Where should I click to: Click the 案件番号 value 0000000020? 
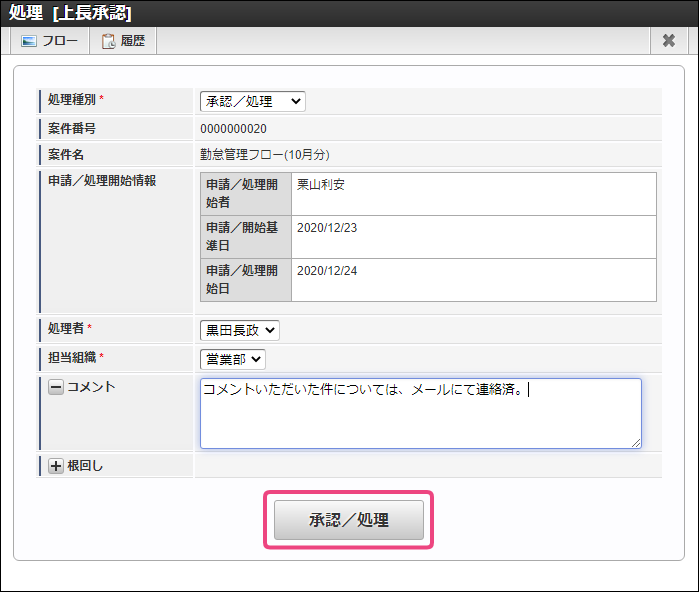[233, 129]
